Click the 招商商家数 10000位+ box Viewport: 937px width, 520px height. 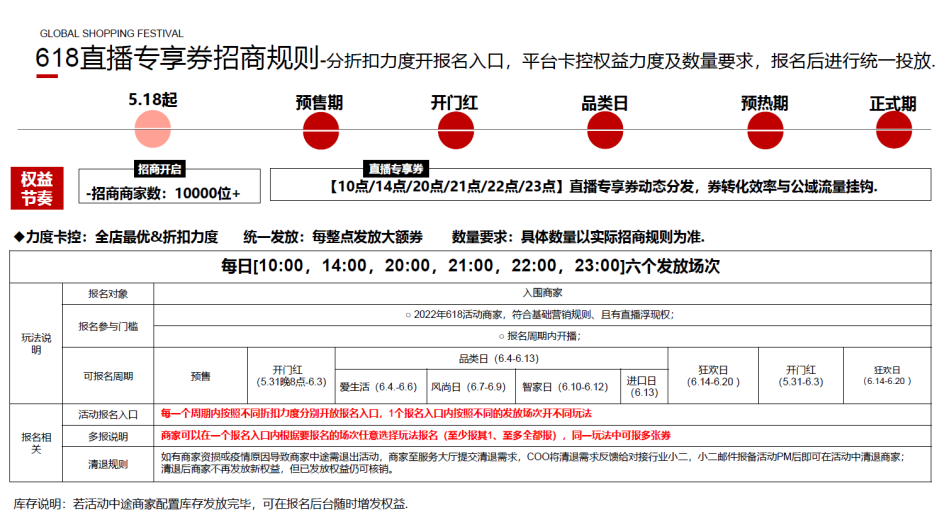tap(170, 186)
